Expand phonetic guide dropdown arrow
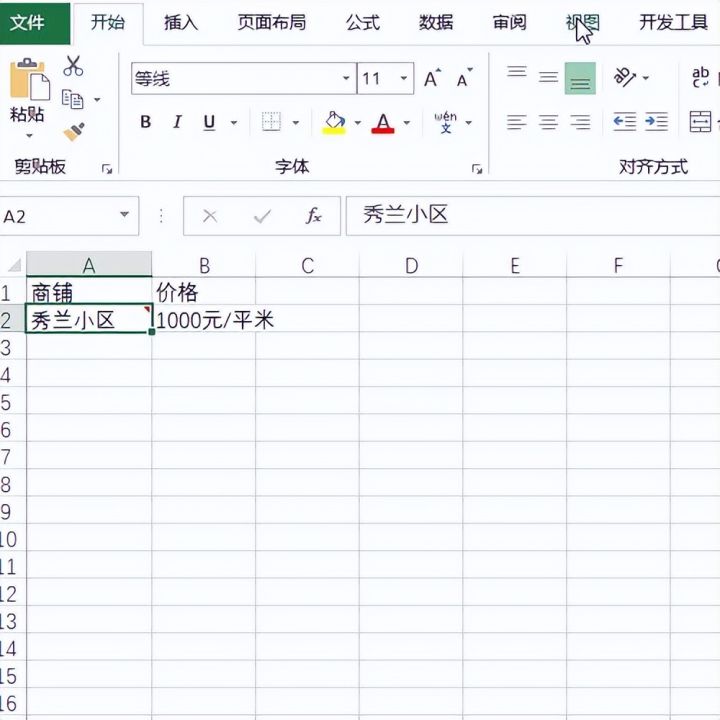 point(468,123)
